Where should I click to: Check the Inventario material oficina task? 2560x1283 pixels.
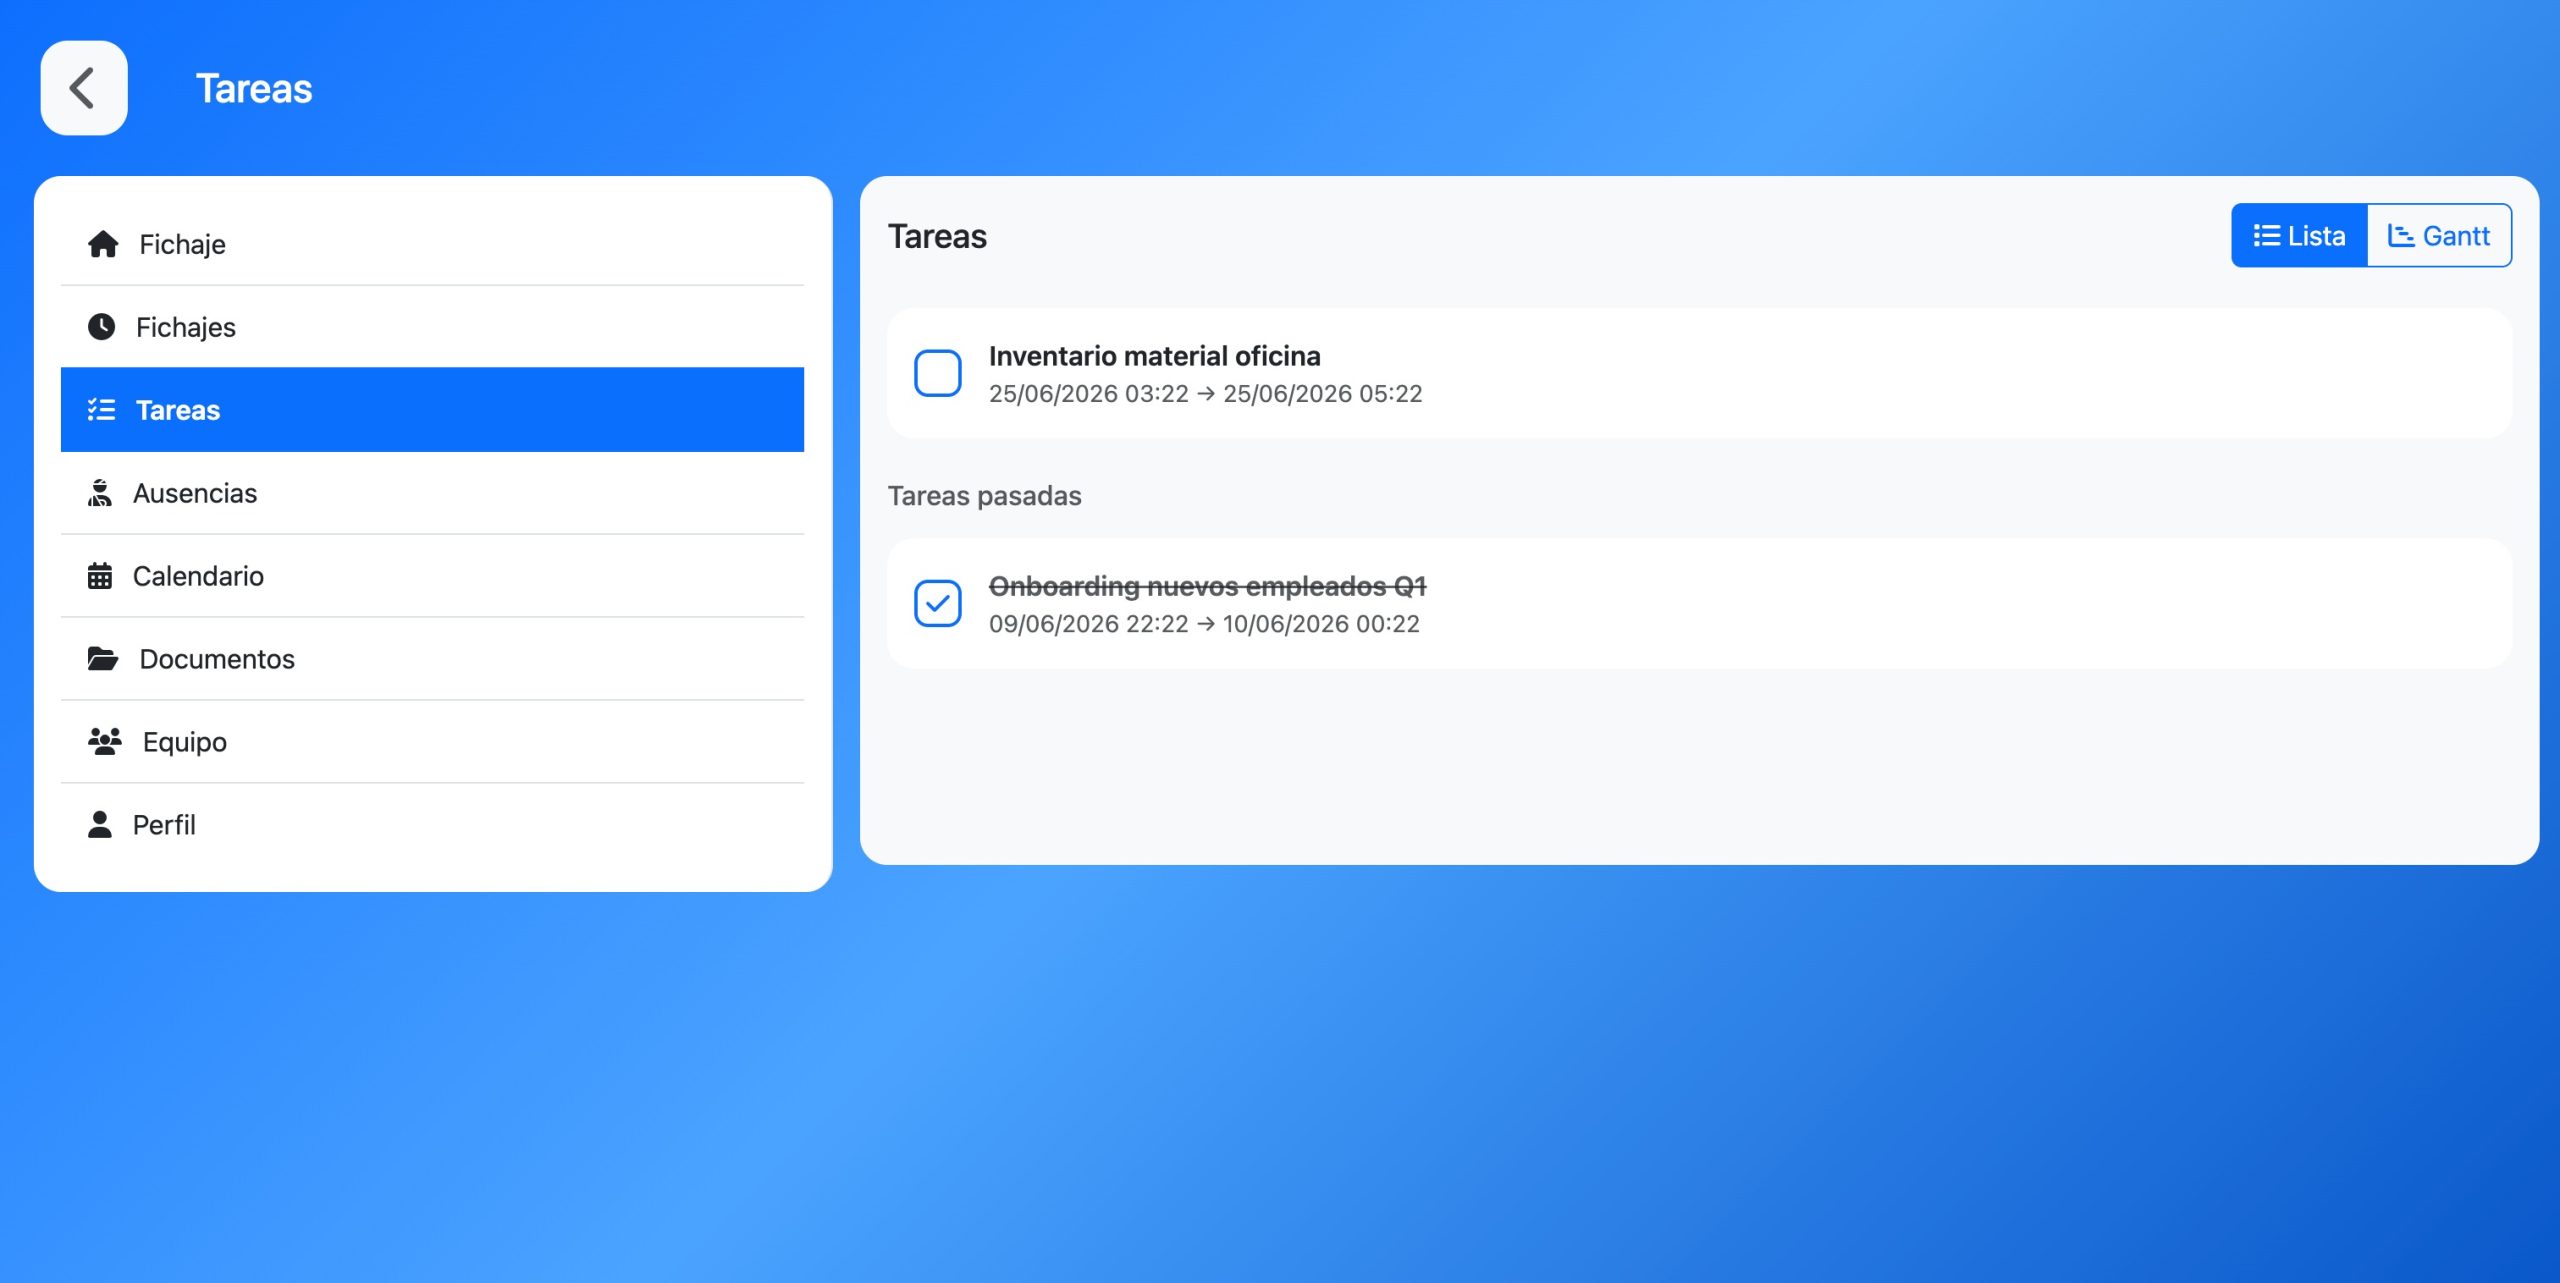point(938,373)
